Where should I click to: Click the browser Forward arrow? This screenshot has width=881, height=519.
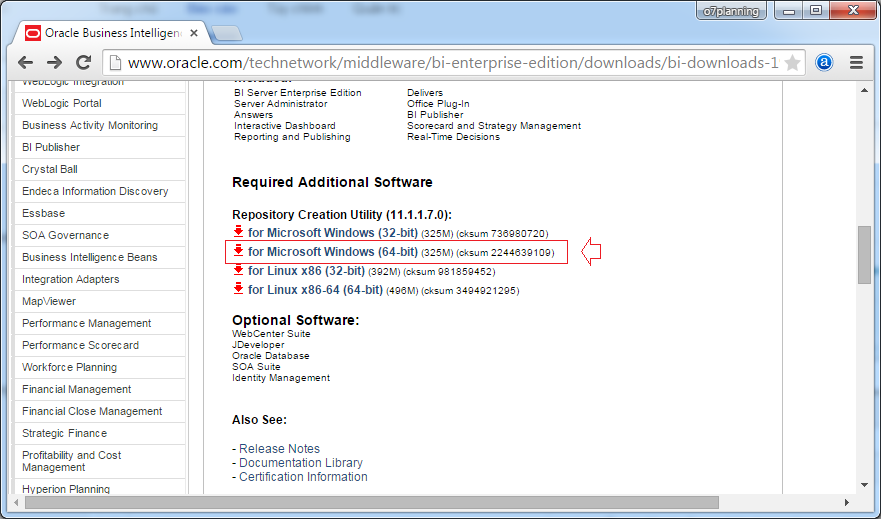55,62
